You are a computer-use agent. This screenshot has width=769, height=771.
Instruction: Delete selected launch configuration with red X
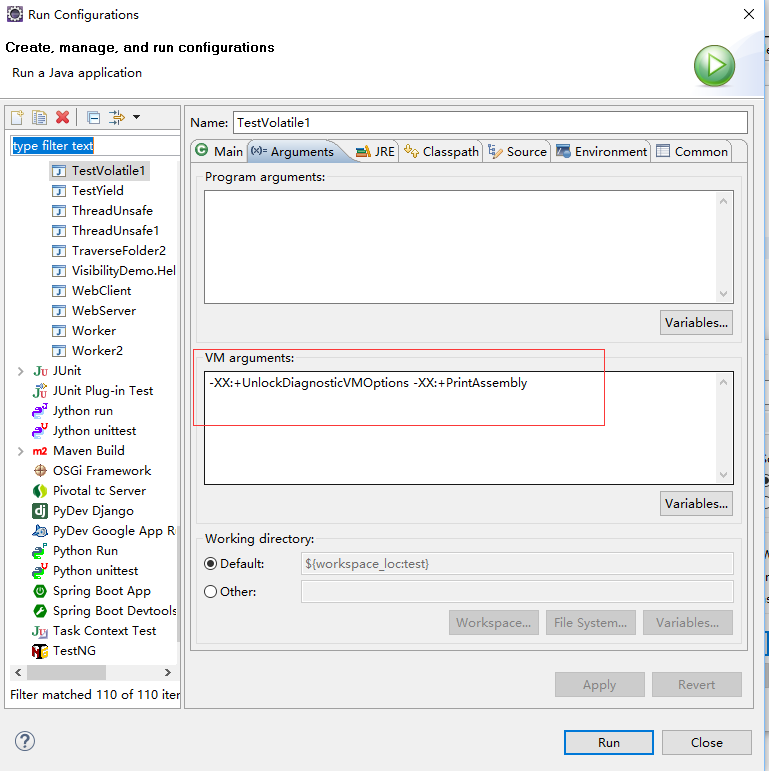tap(62, 118)
